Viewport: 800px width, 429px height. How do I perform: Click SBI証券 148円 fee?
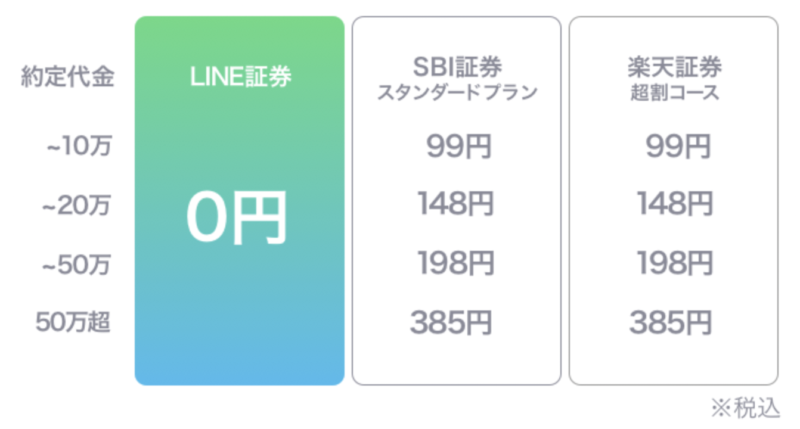click(456, 204)
